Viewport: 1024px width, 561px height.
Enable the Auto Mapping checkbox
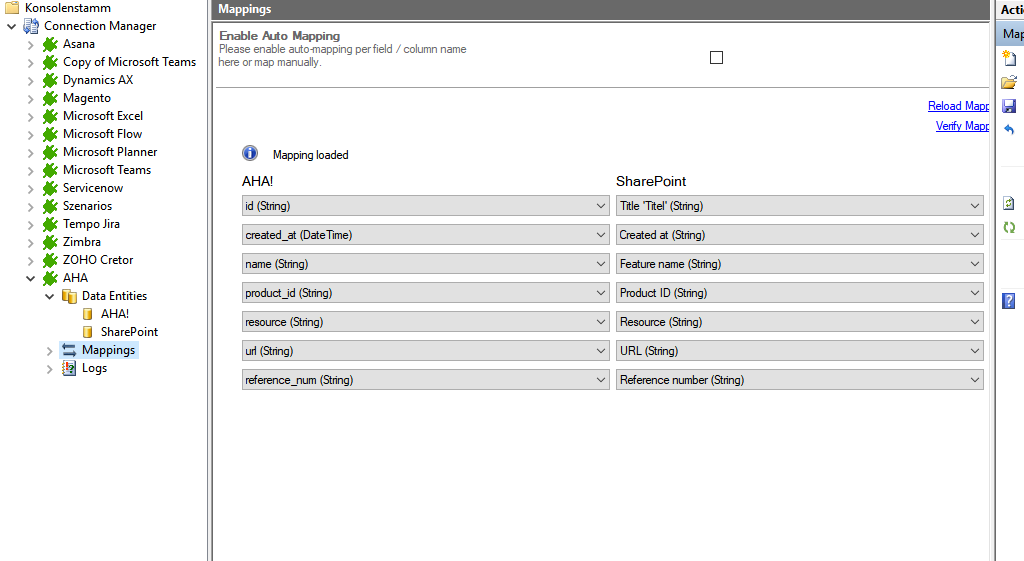click(x=716, y=58)
